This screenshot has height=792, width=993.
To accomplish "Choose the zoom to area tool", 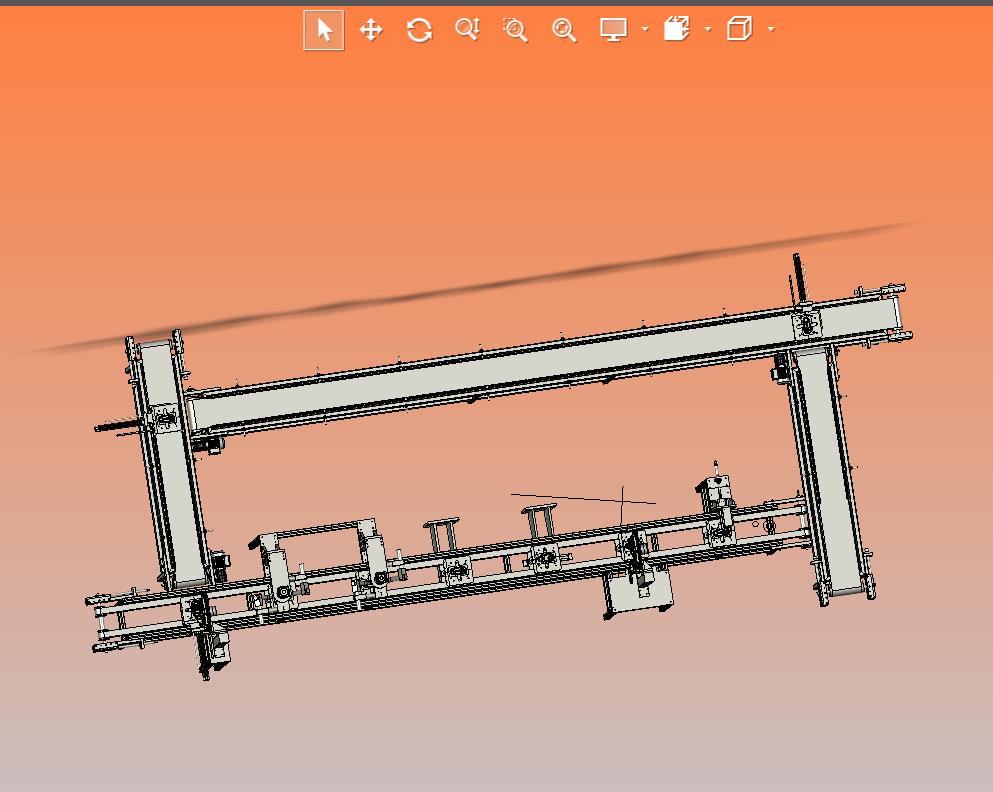I will [x=515, y=30].
